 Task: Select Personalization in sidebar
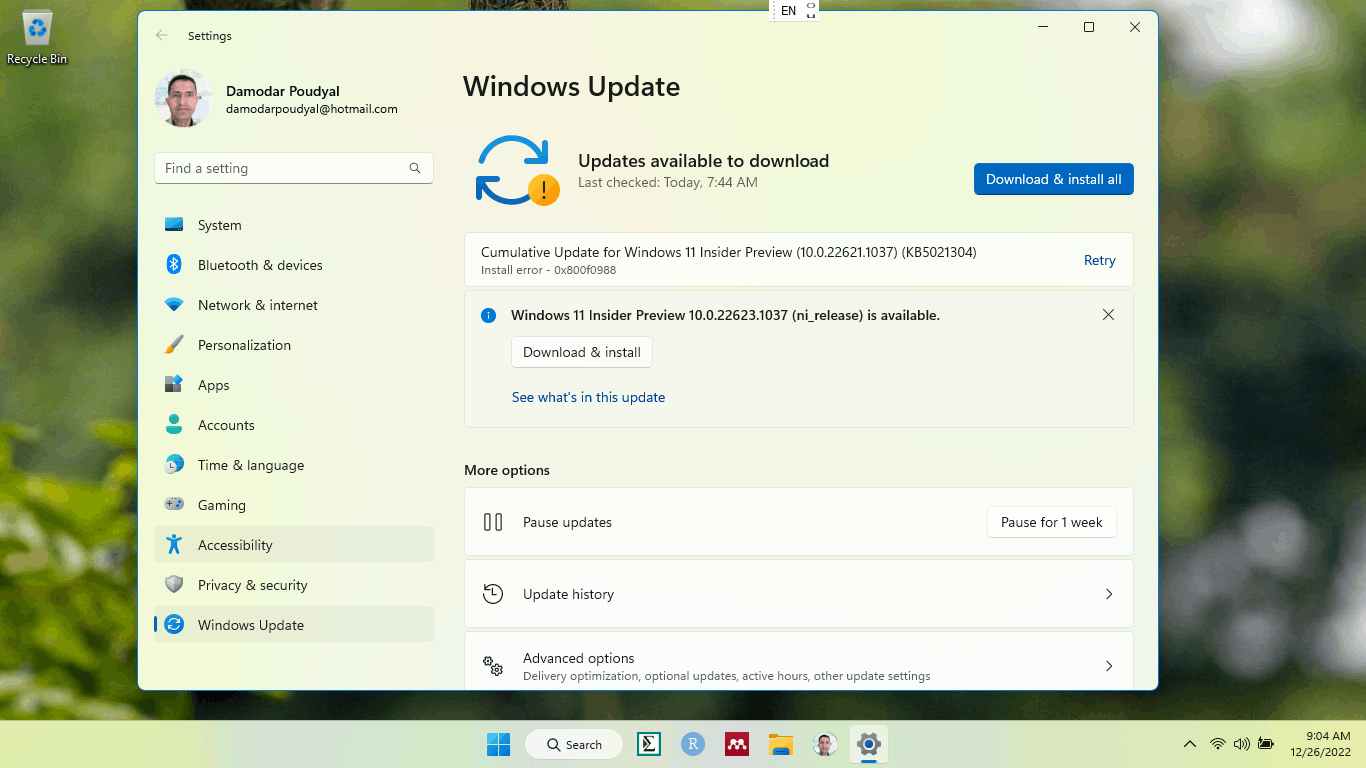(294, 345)
